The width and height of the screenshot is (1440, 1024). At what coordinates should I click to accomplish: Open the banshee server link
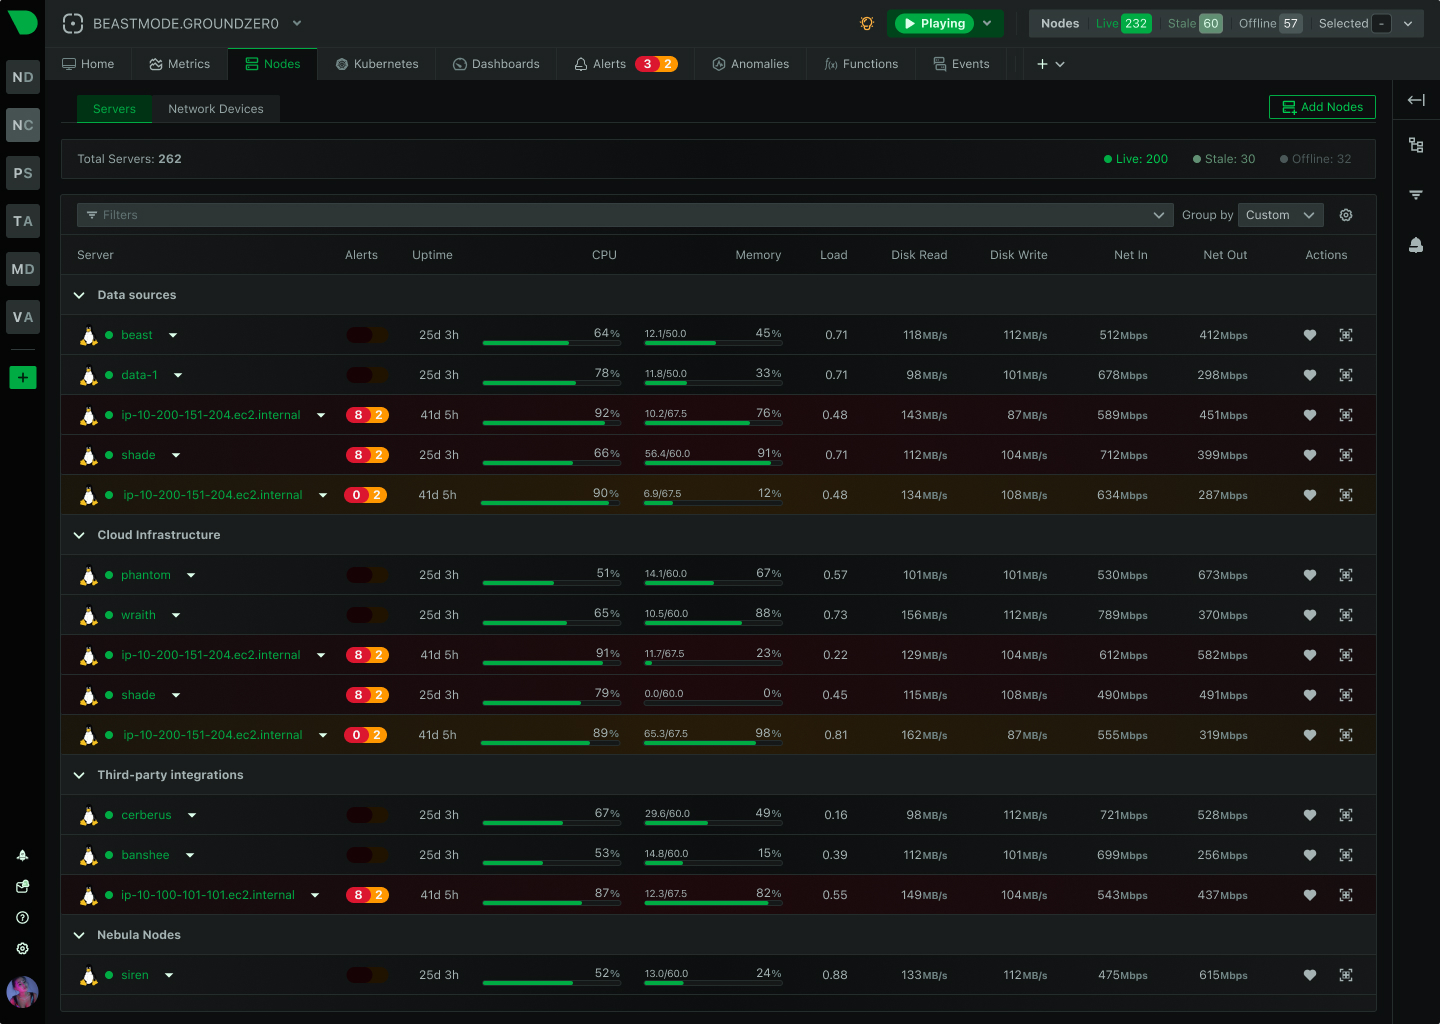coord(146,855)
